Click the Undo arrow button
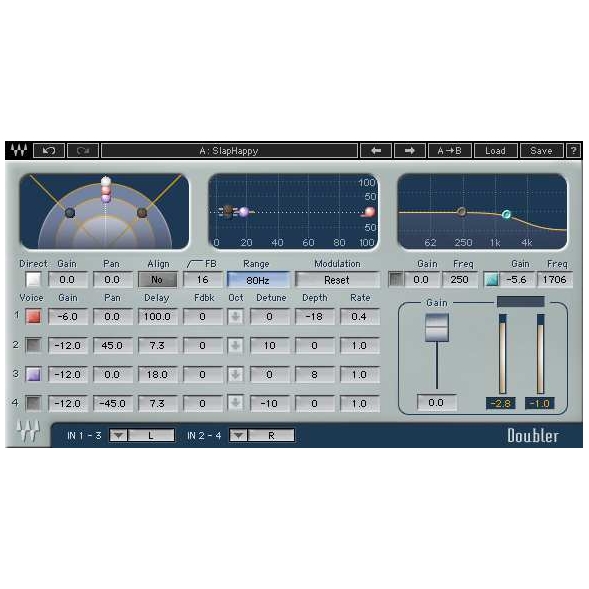This screenshot has height=589, width=589. [x=49, y=151]
